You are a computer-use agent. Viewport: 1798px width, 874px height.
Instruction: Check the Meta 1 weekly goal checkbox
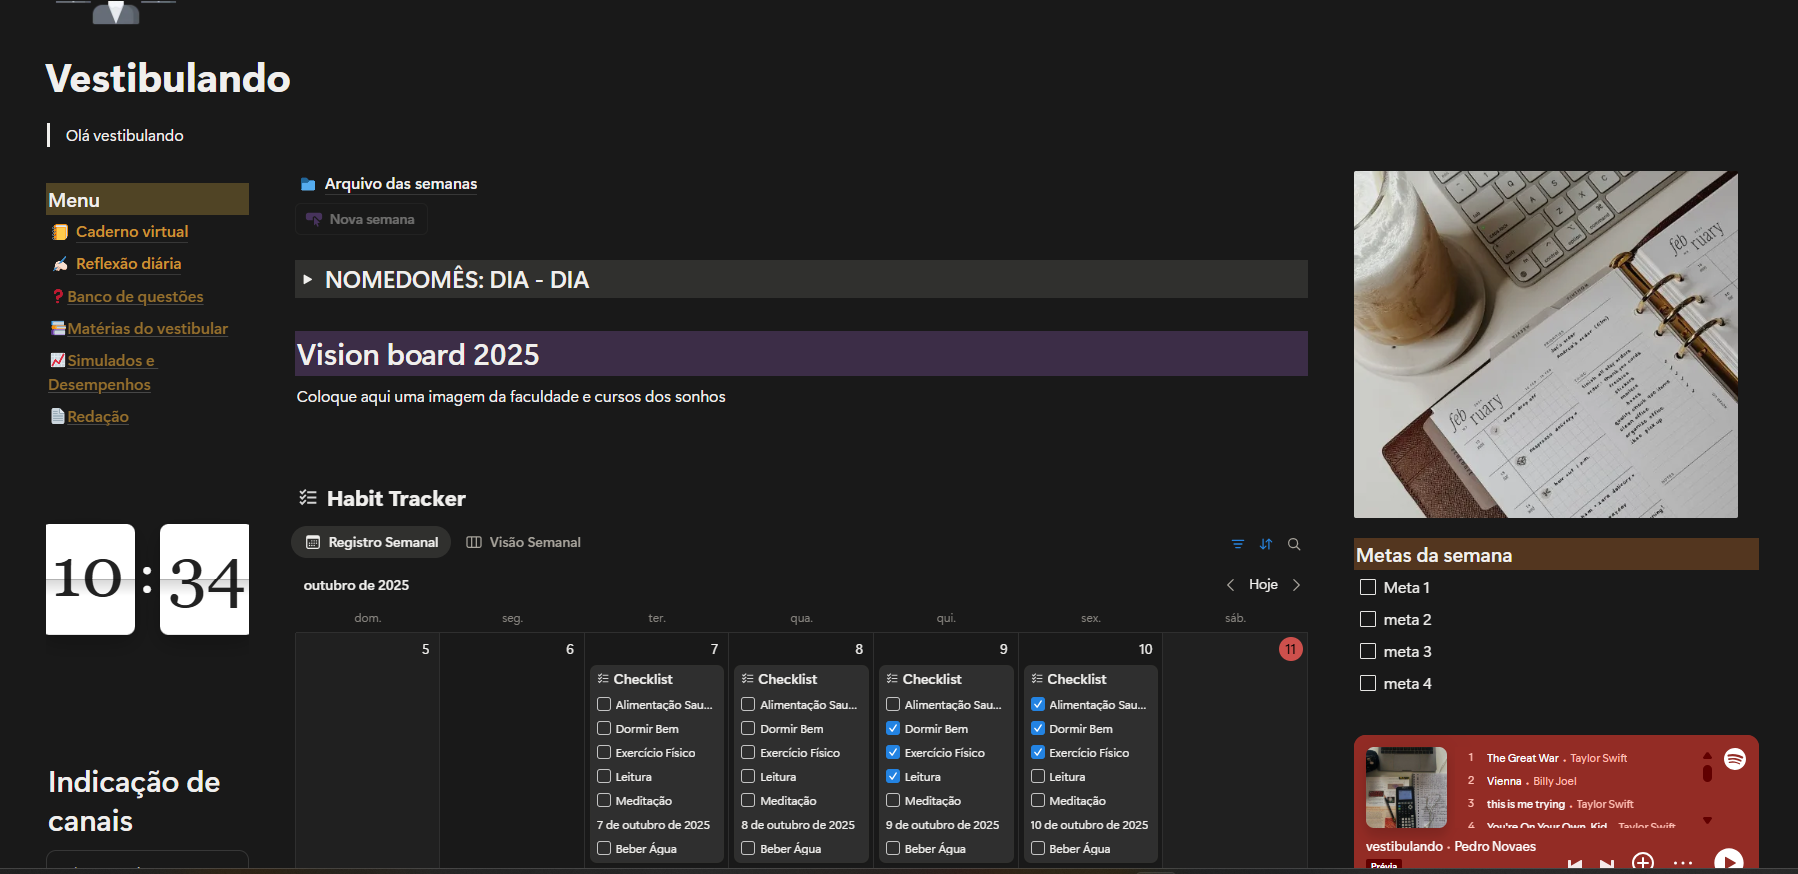point(1368,588)
